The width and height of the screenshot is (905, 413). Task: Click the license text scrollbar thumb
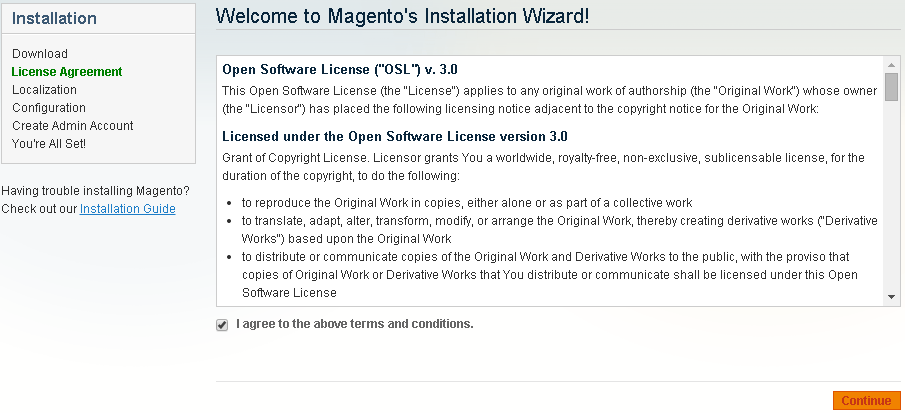point(891,87)
